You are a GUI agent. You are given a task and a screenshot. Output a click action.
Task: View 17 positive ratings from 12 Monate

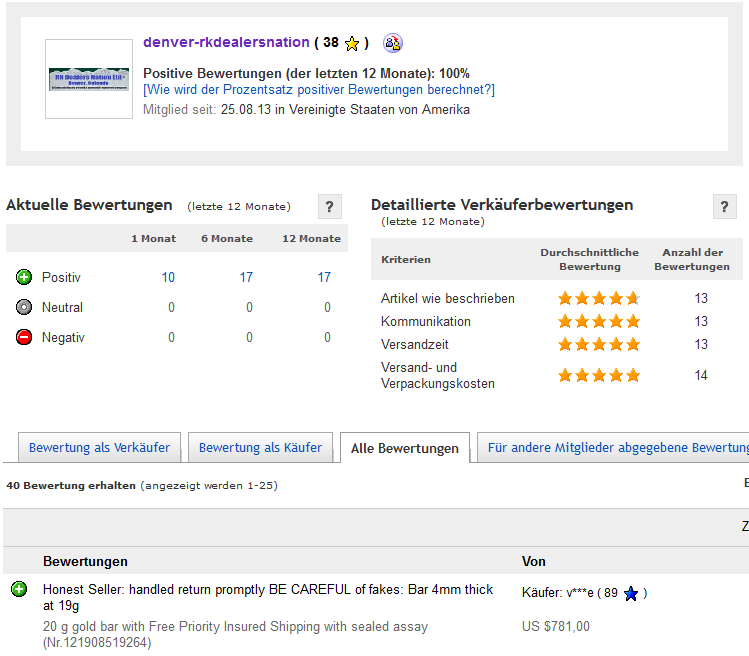(x=324, y=277)
